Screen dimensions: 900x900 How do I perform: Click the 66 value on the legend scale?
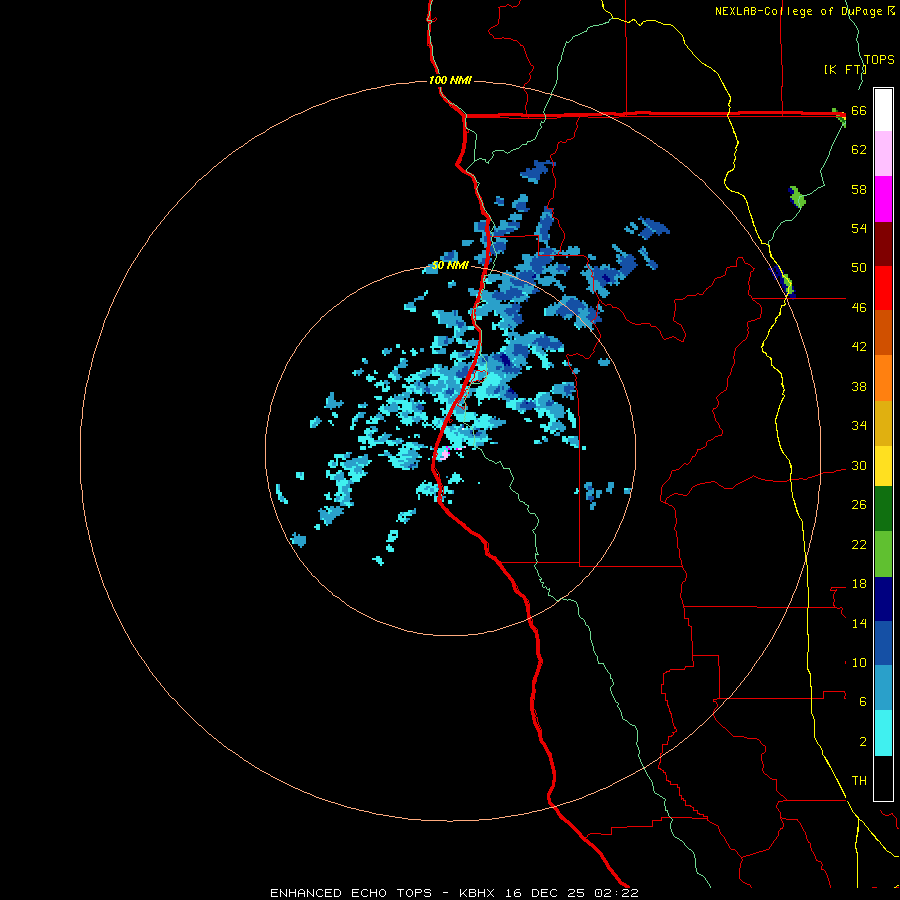pos(859,110)
